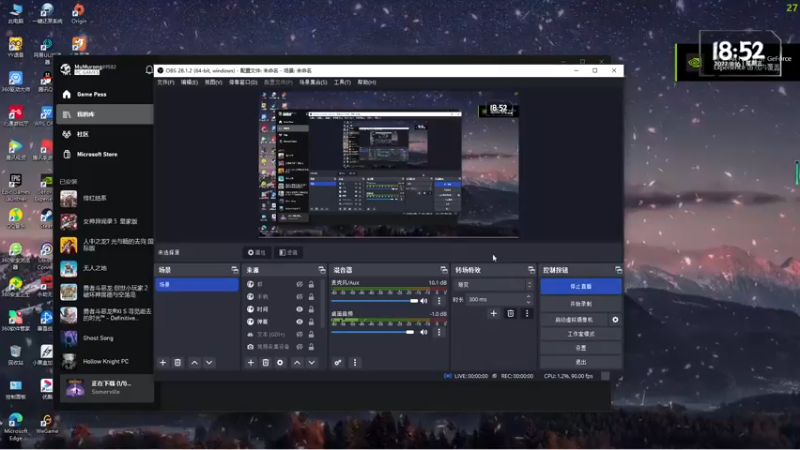Viewport: 800px width, 450px height.
Task: Toggle lock on 手机 source
Action: point(311,297)
